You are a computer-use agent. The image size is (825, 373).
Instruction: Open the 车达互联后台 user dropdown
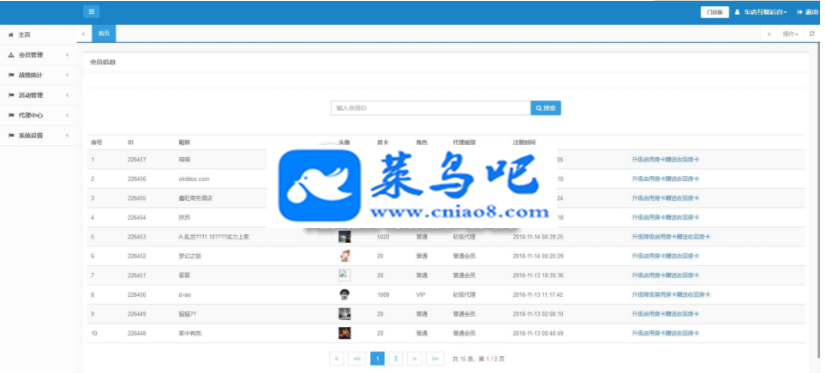pos(761,12)
